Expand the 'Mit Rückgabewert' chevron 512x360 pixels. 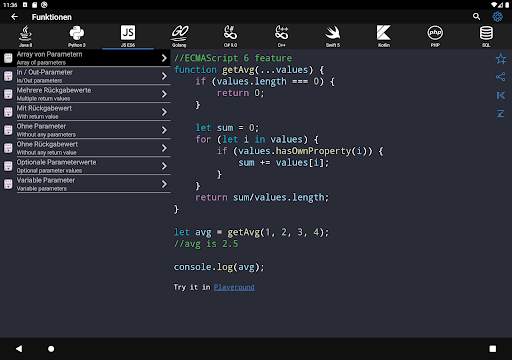coord(164,112)
